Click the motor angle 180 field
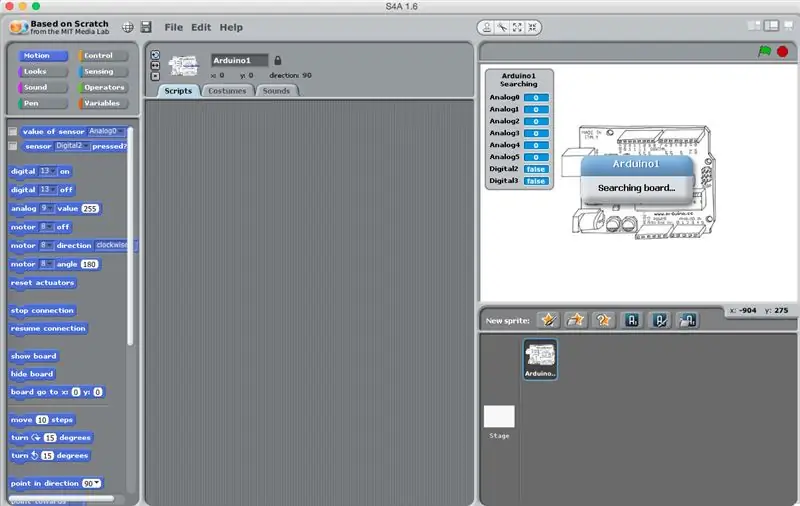 click(x=89, y=264)
